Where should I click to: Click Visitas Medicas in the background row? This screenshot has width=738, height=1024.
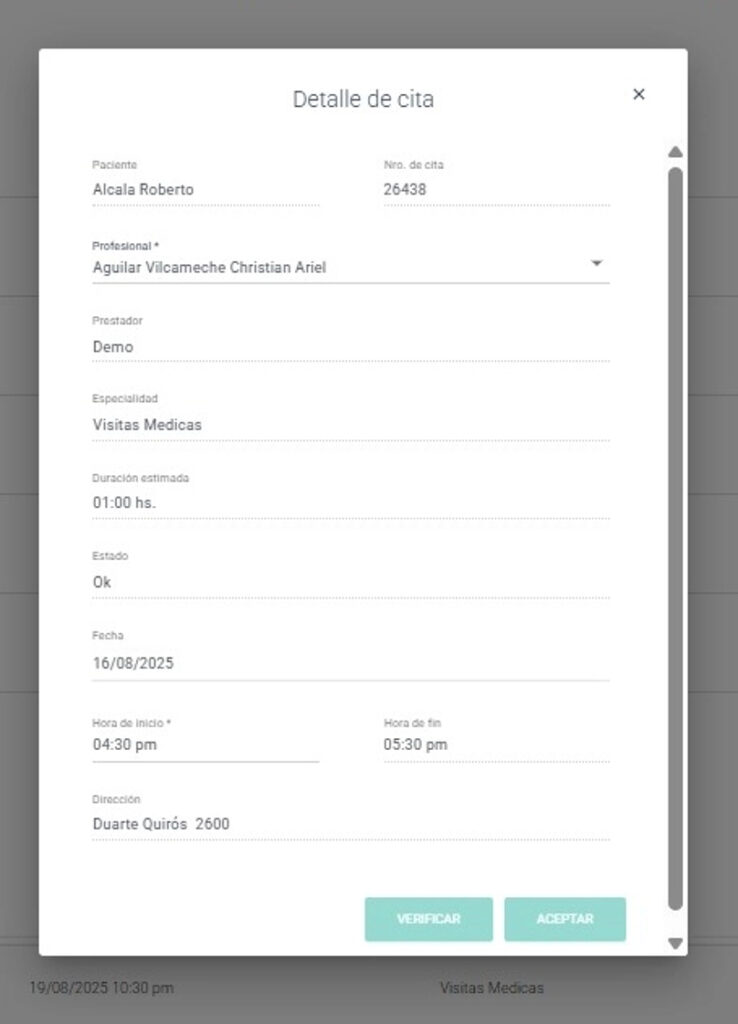tap(491, 988)
